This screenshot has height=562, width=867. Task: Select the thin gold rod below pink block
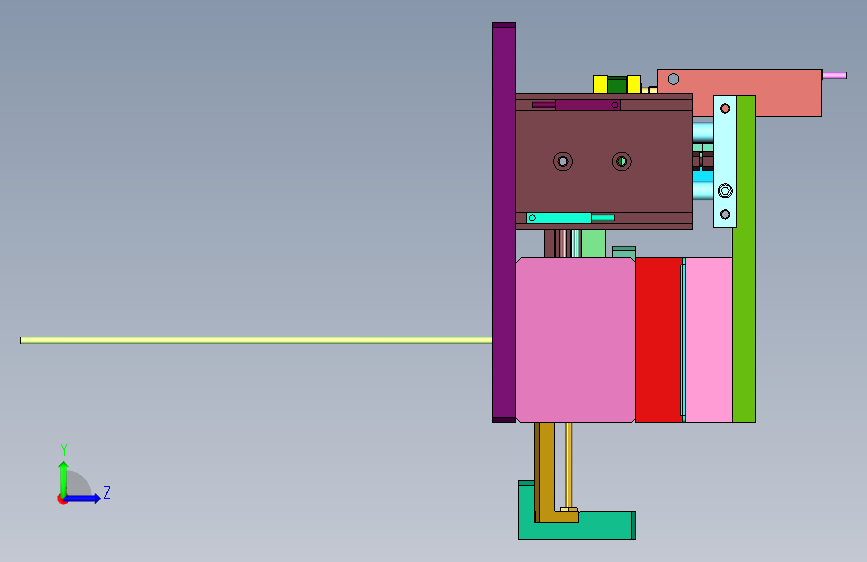[568, 466]
